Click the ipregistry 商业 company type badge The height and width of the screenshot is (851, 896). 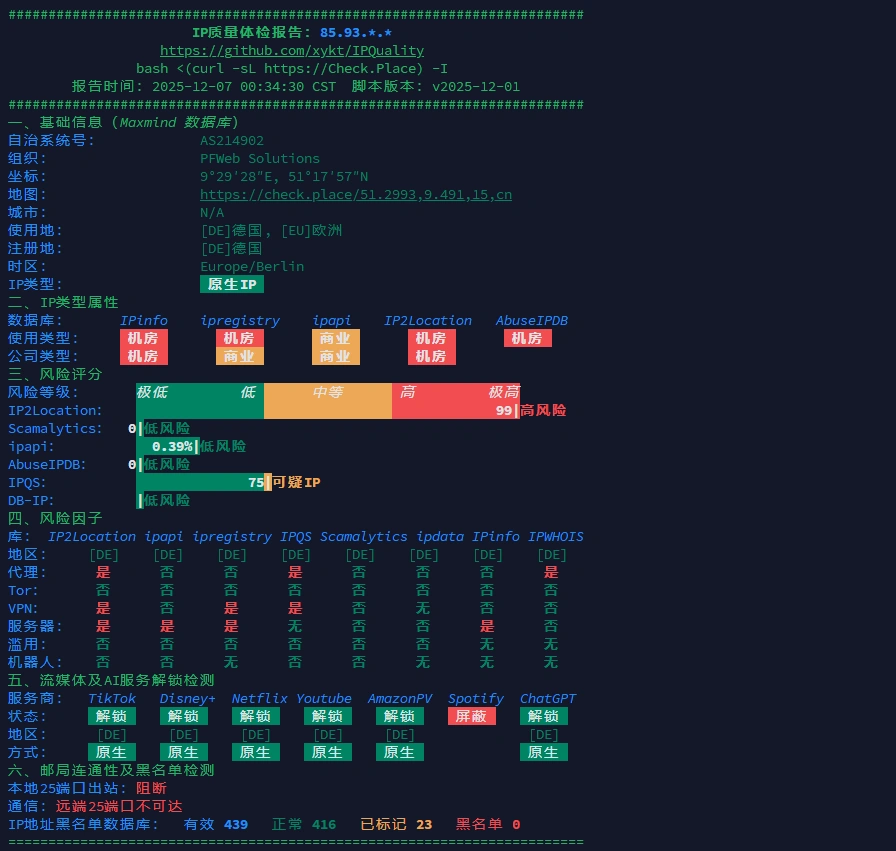pyautogui.click(x=240, y=357)
